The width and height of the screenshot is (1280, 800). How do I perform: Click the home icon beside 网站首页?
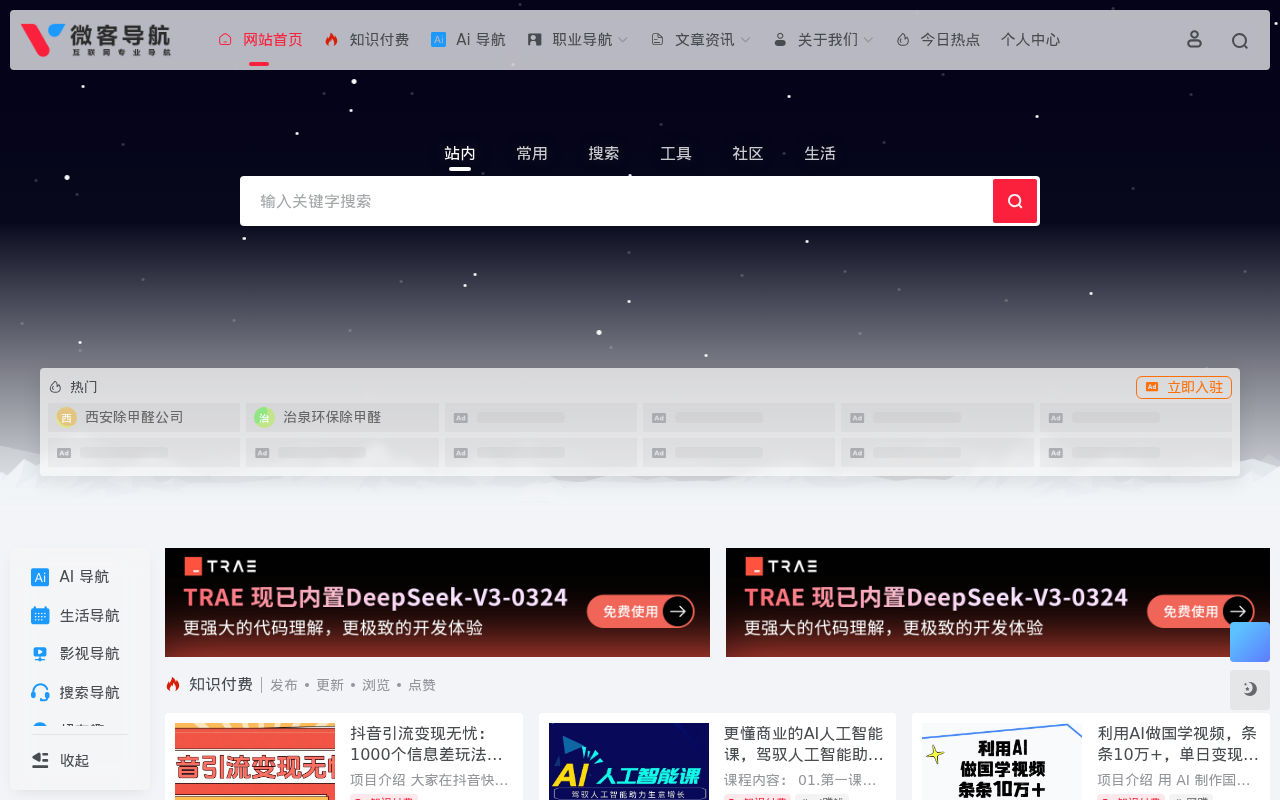[x=225, y=40]
